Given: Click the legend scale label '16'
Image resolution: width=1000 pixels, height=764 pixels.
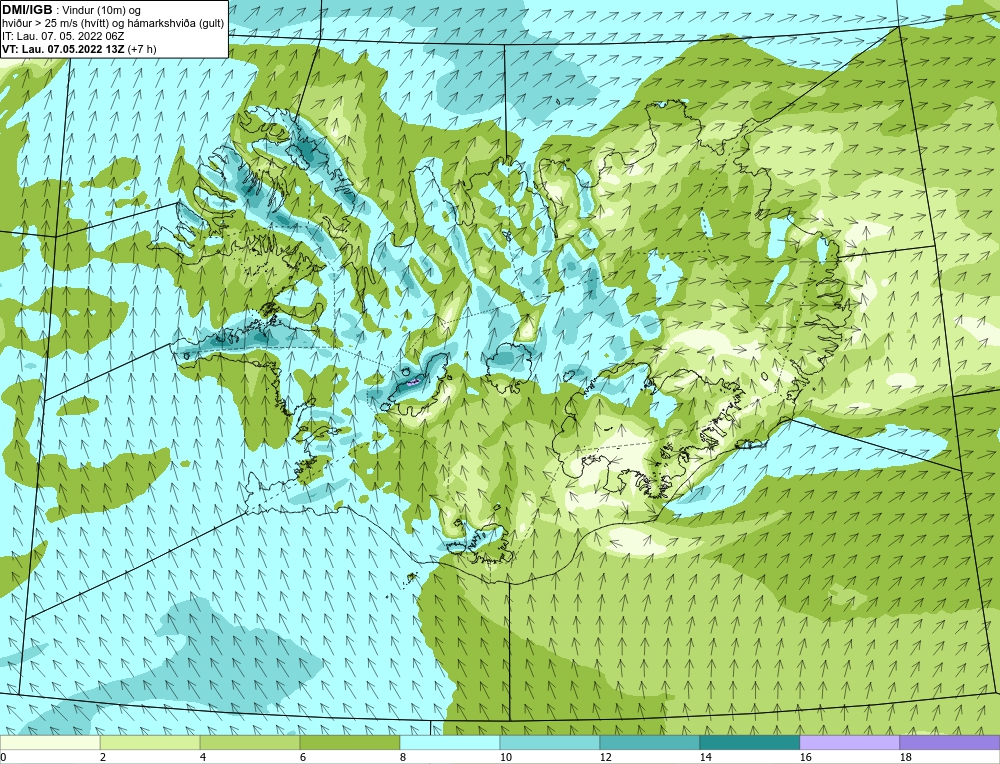Looking at the screenshot, I should [805, 757].
